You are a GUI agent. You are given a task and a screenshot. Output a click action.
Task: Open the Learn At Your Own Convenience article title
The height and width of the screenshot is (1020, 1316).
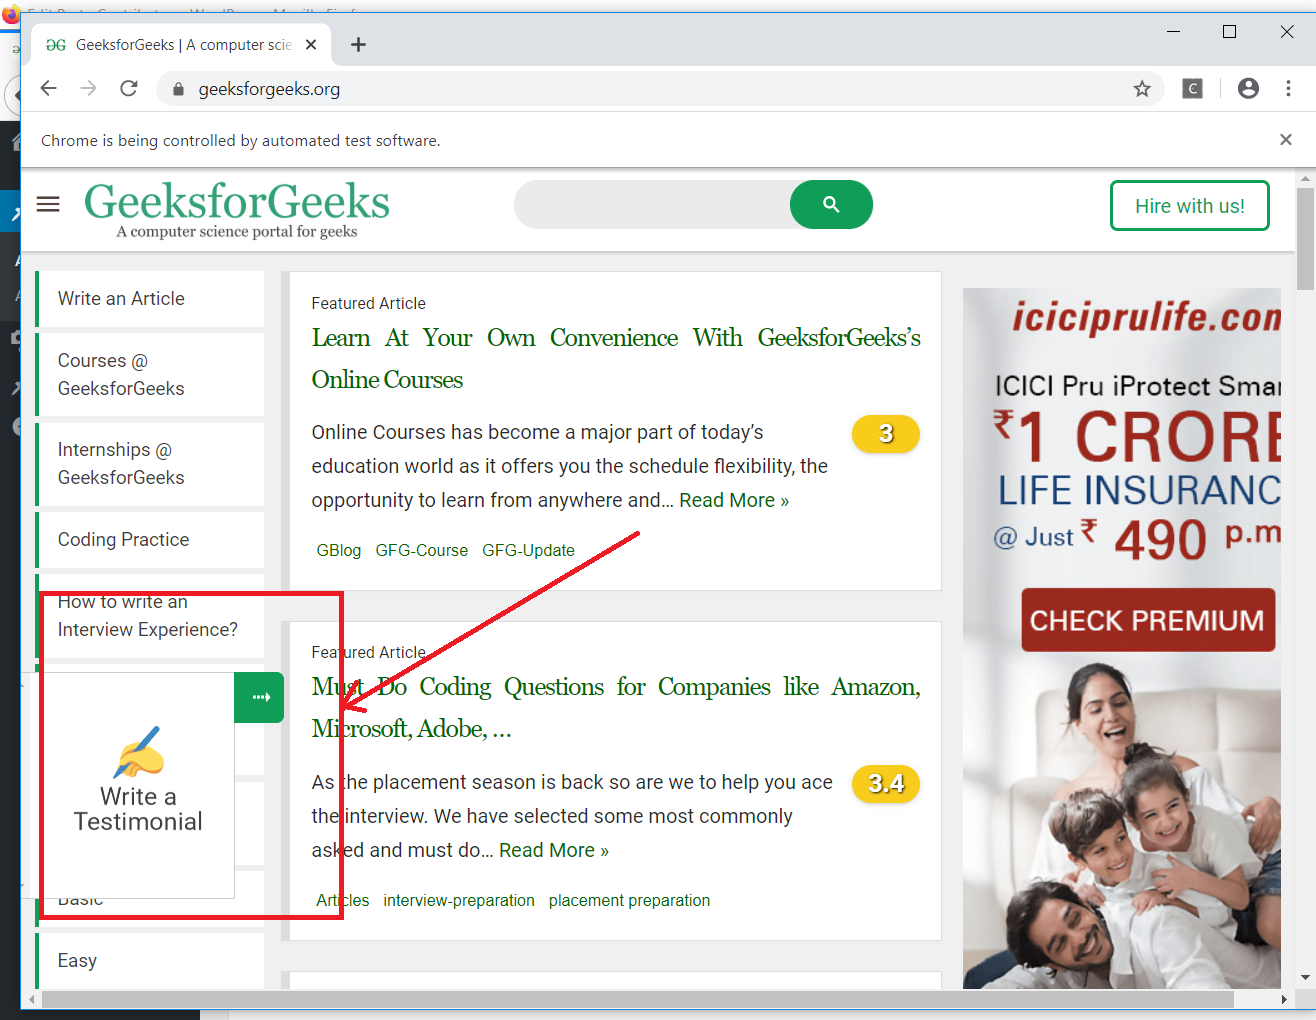point(616,359)
